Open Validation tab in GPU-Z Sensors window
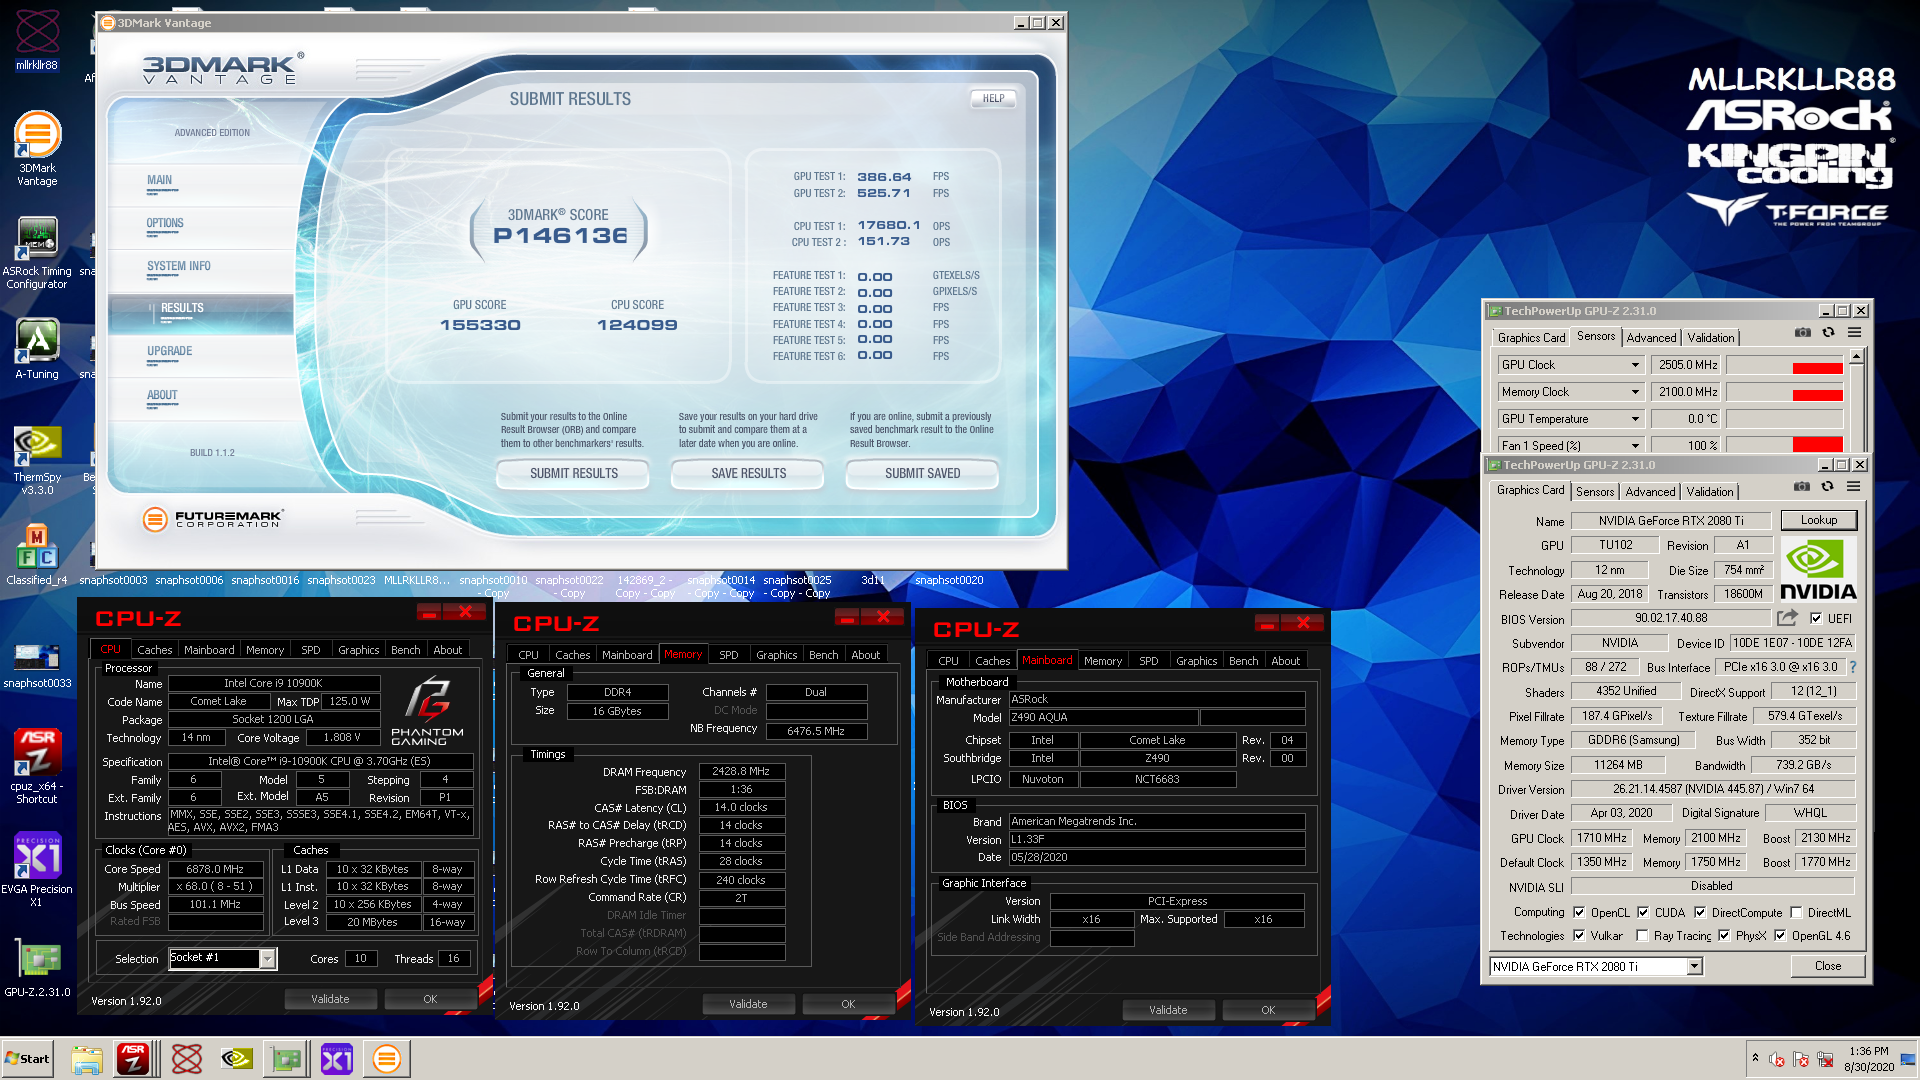 [x=1711, y=338]
